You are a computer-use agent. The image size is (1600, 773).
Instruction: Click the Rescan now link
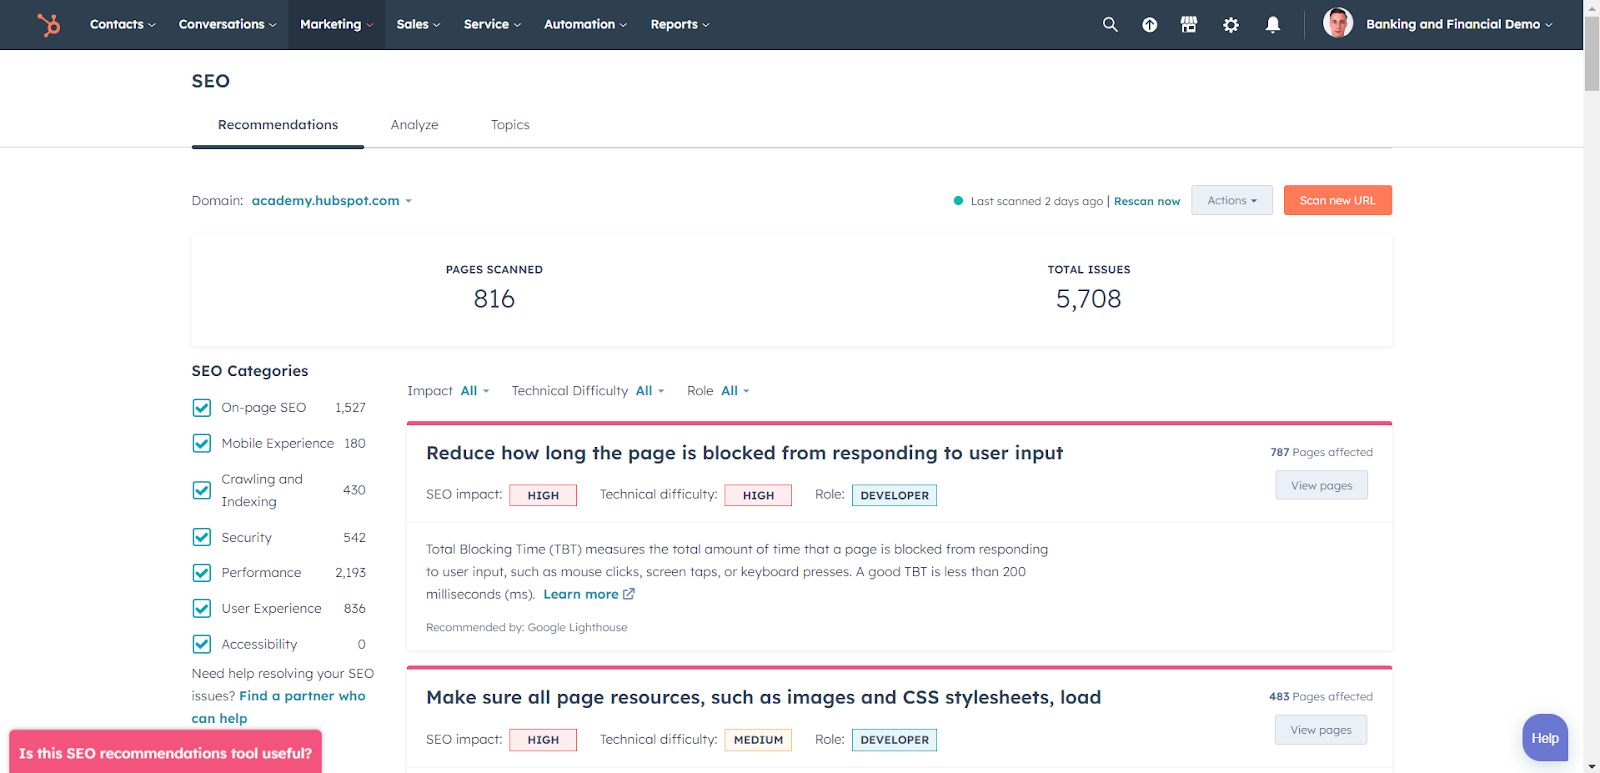[x=1147, y=201]
